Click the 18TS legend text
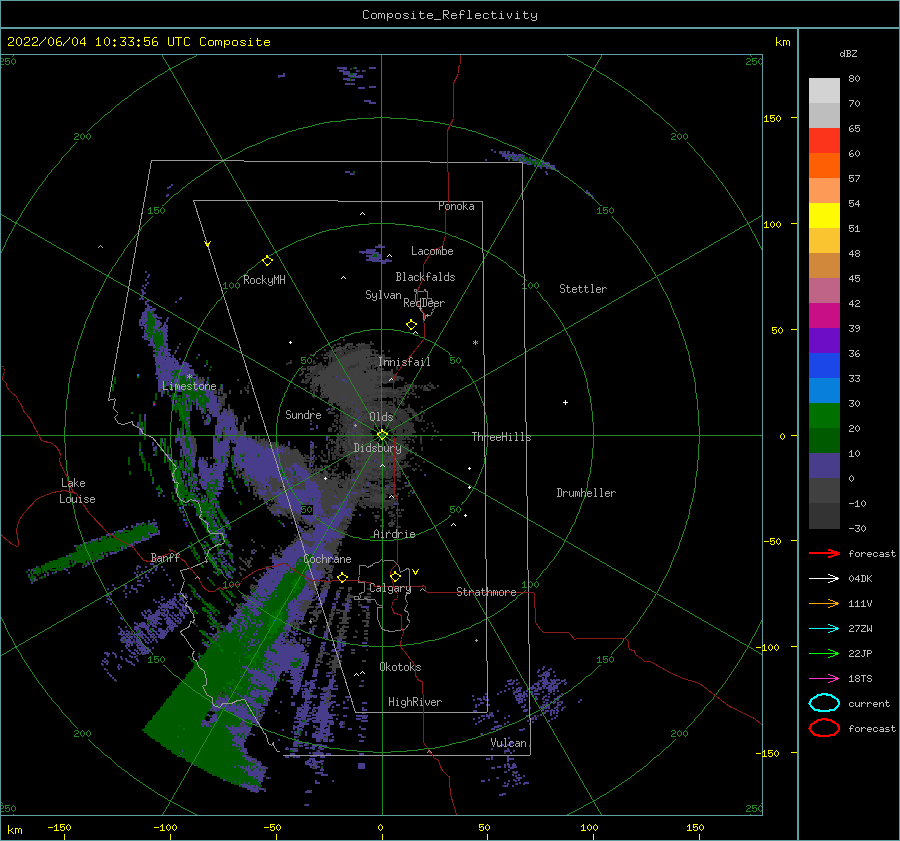 [860, 679]
